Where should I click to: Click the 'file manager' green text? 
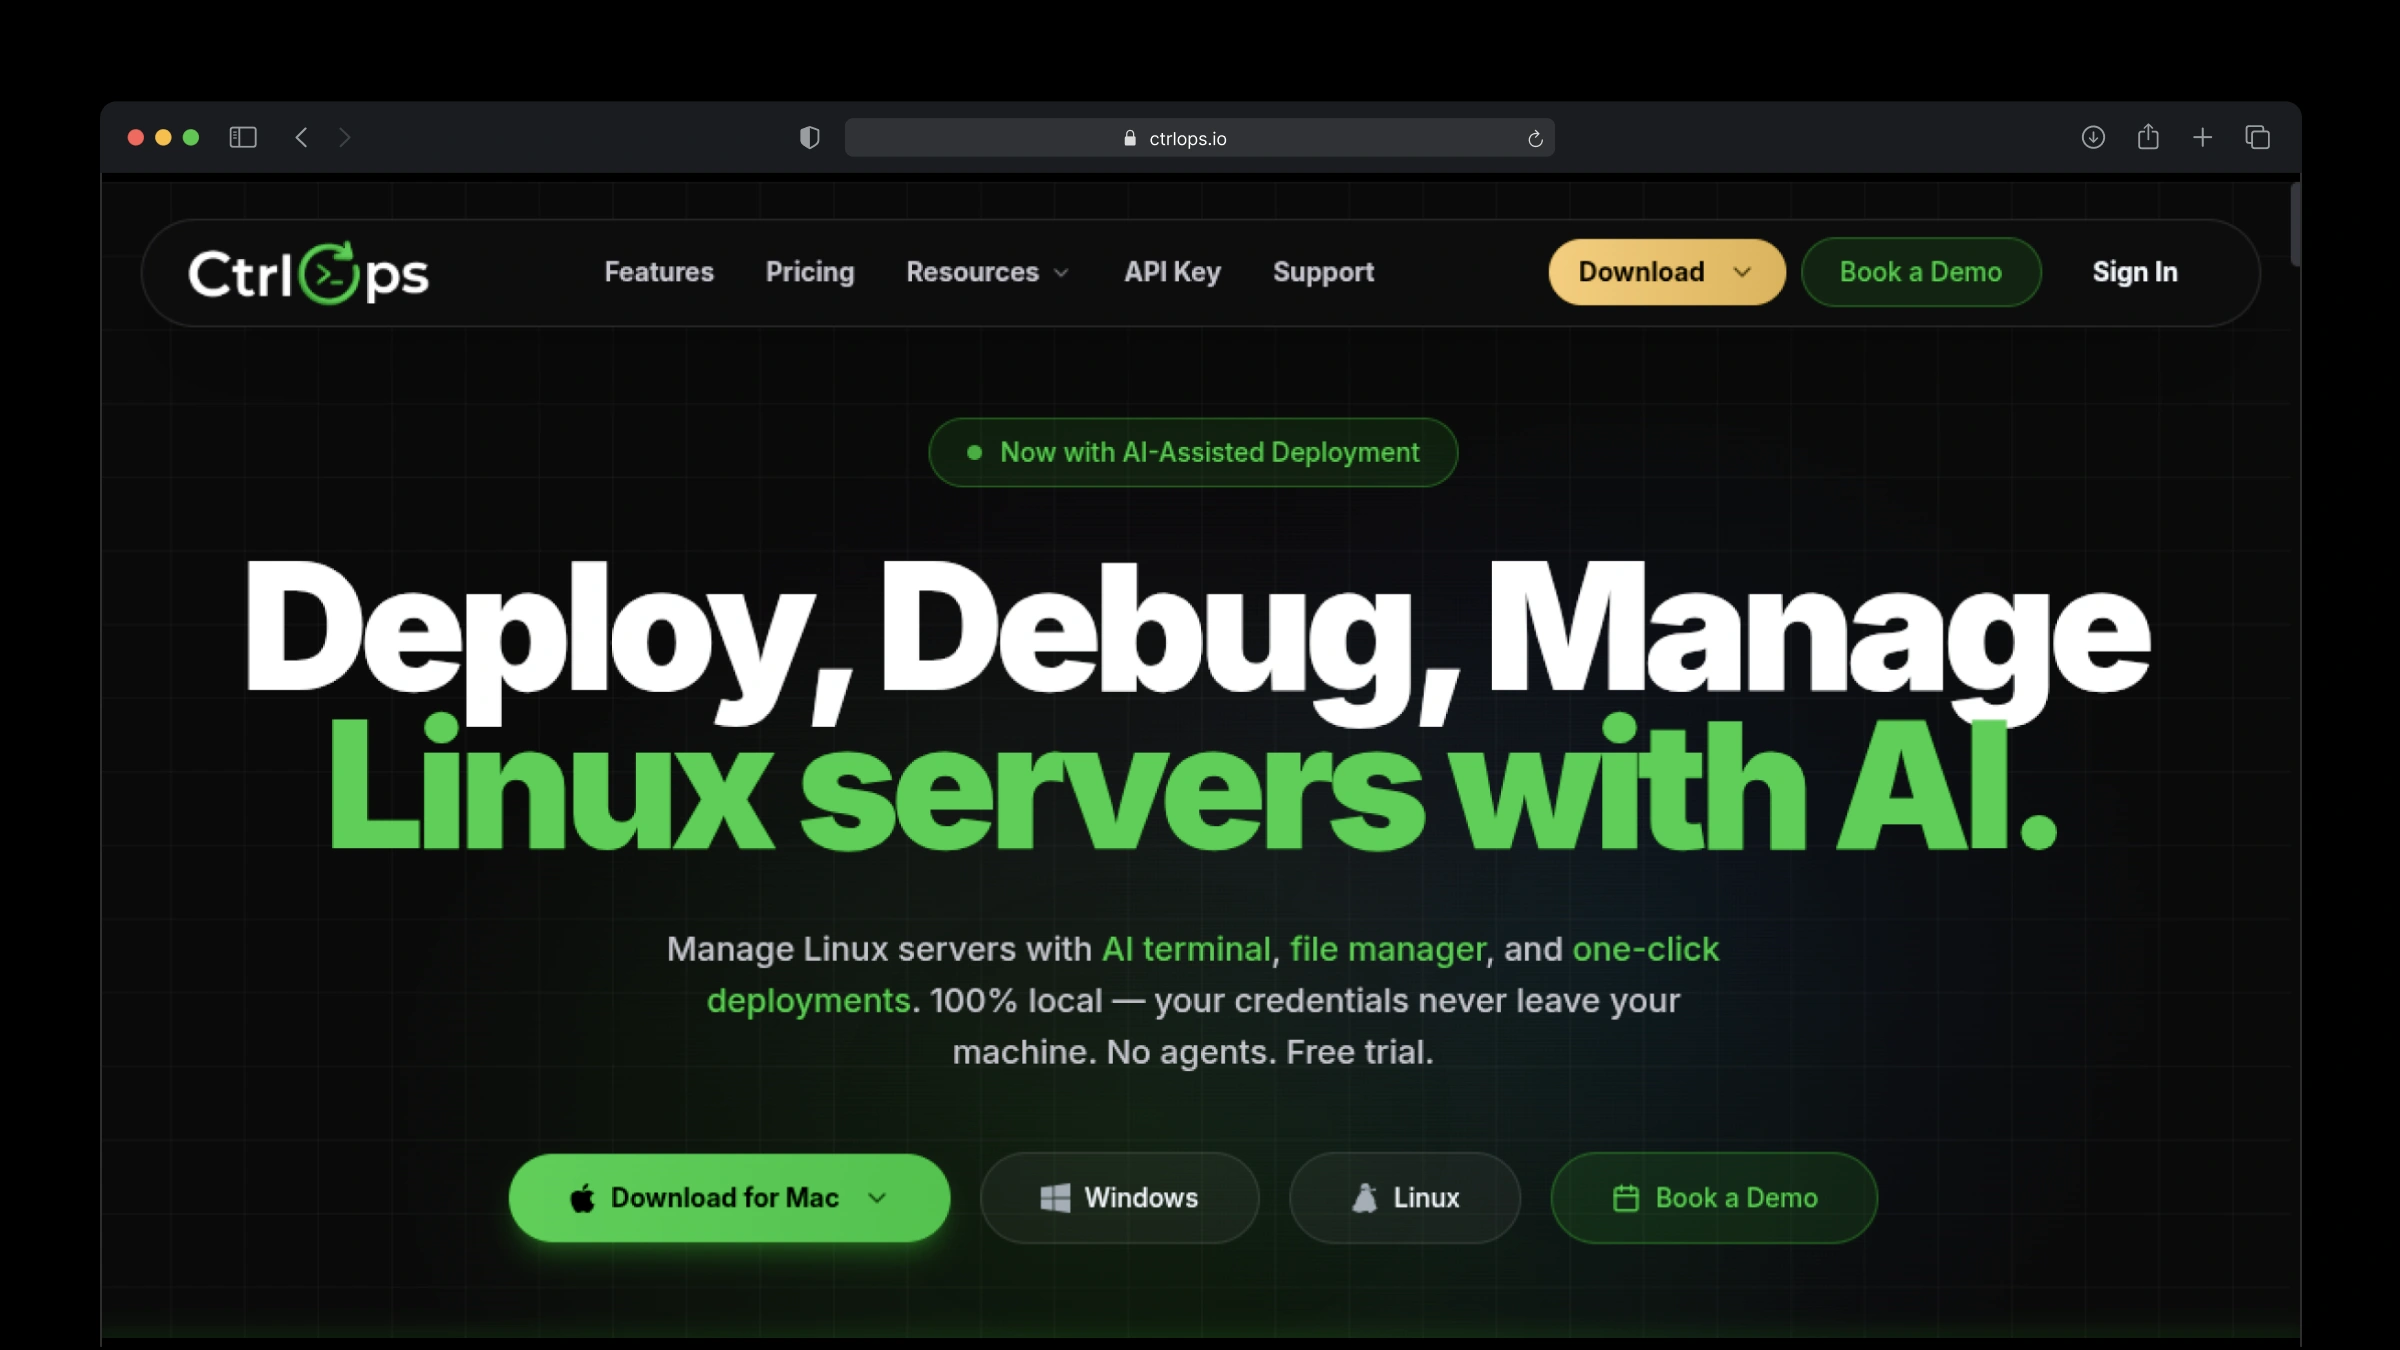(x=1388, y=949)
